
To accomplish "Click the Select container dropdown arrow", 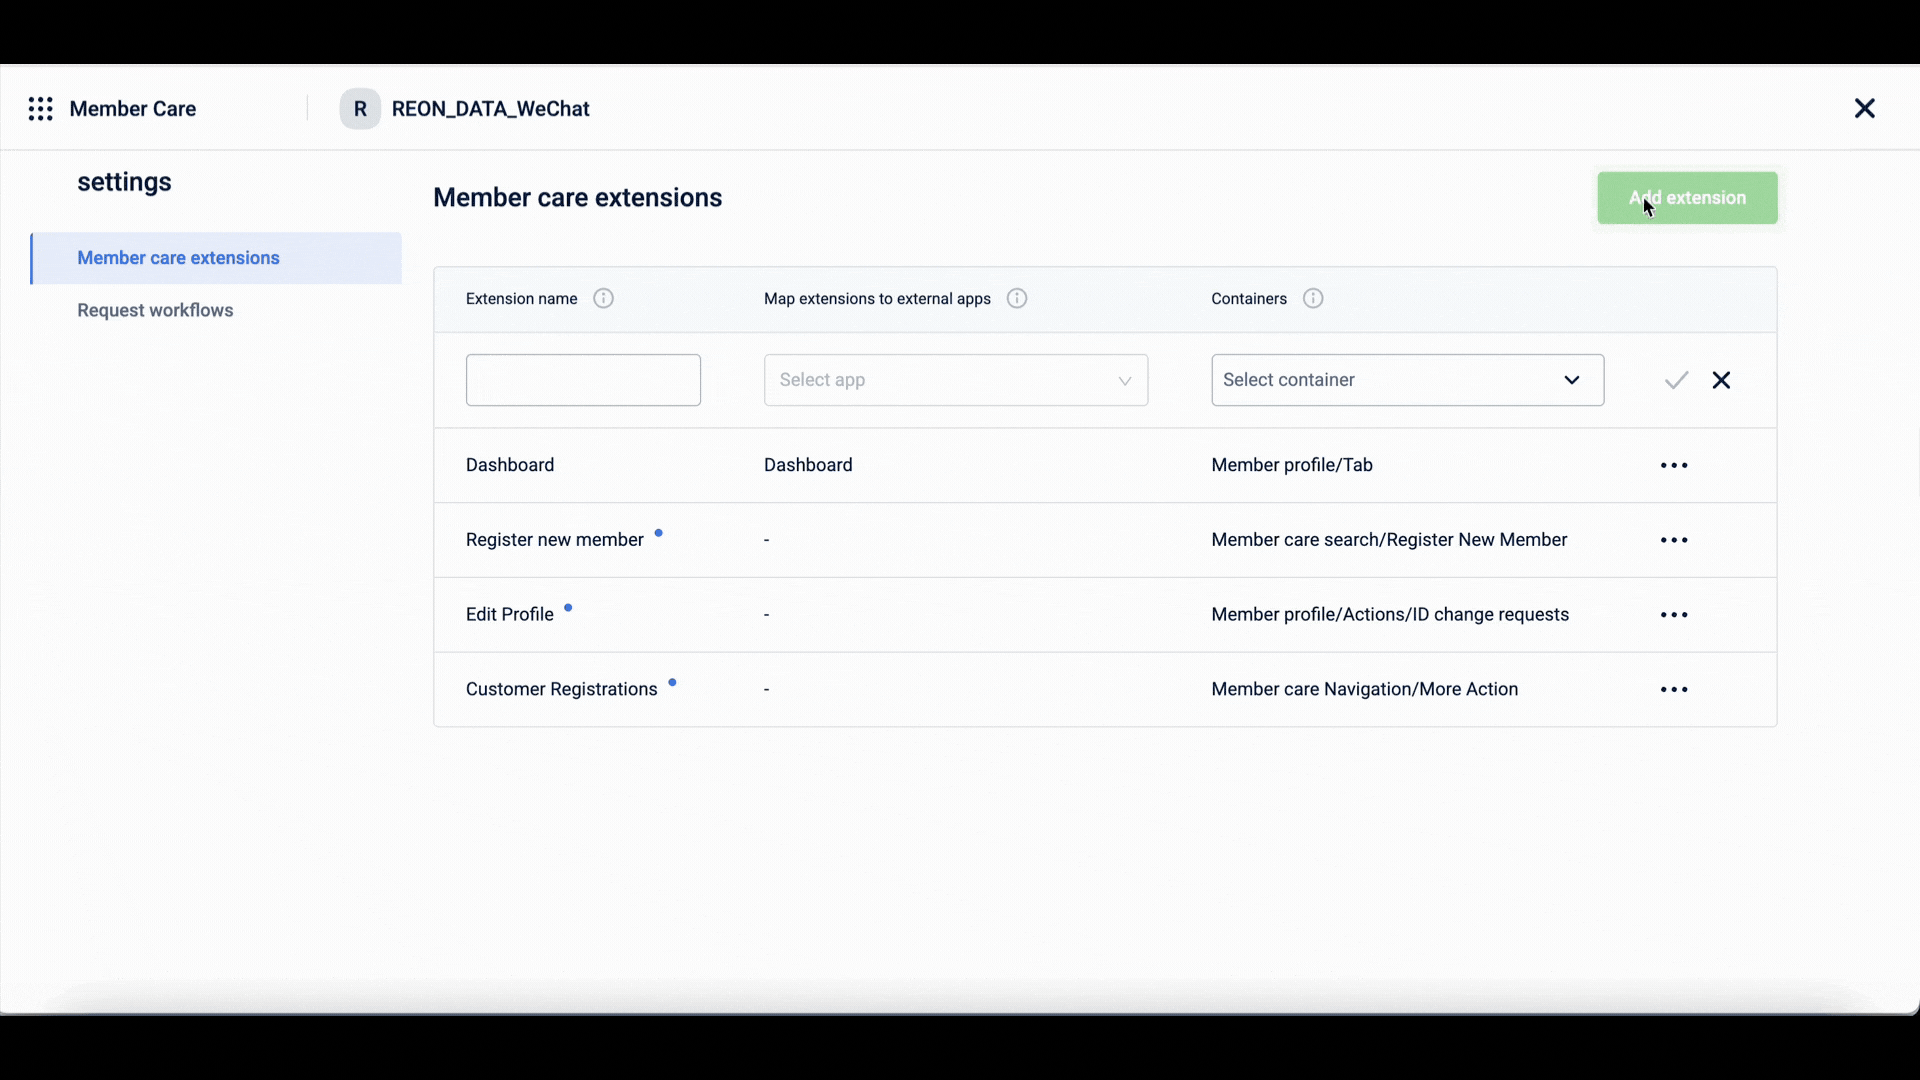I will tap(1572, 380).
